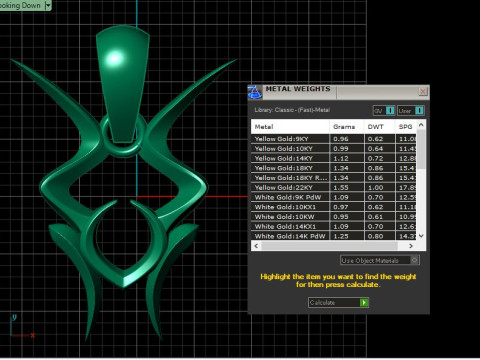Click the vertical scrollbar thumb

click(x=421, y=149)
